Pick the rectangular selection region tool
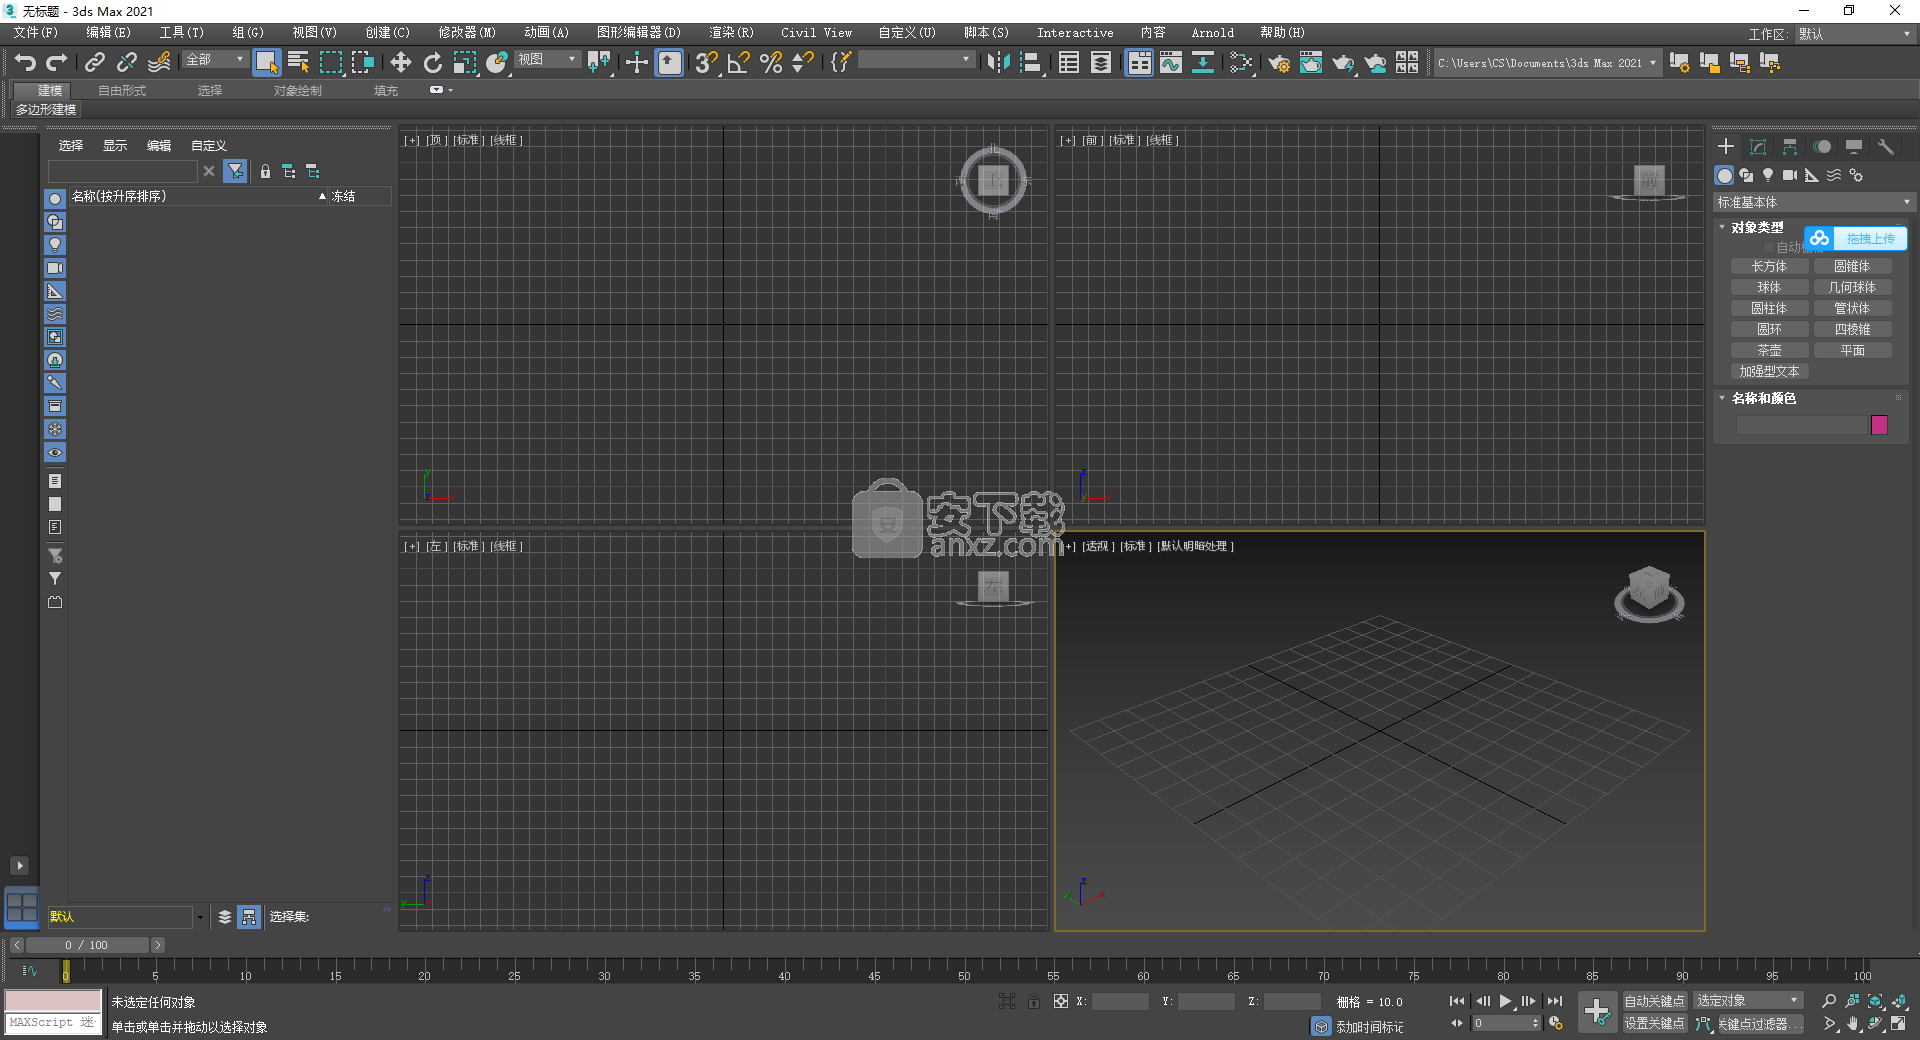This screenshot has width=1920, height=1040. 330,63
